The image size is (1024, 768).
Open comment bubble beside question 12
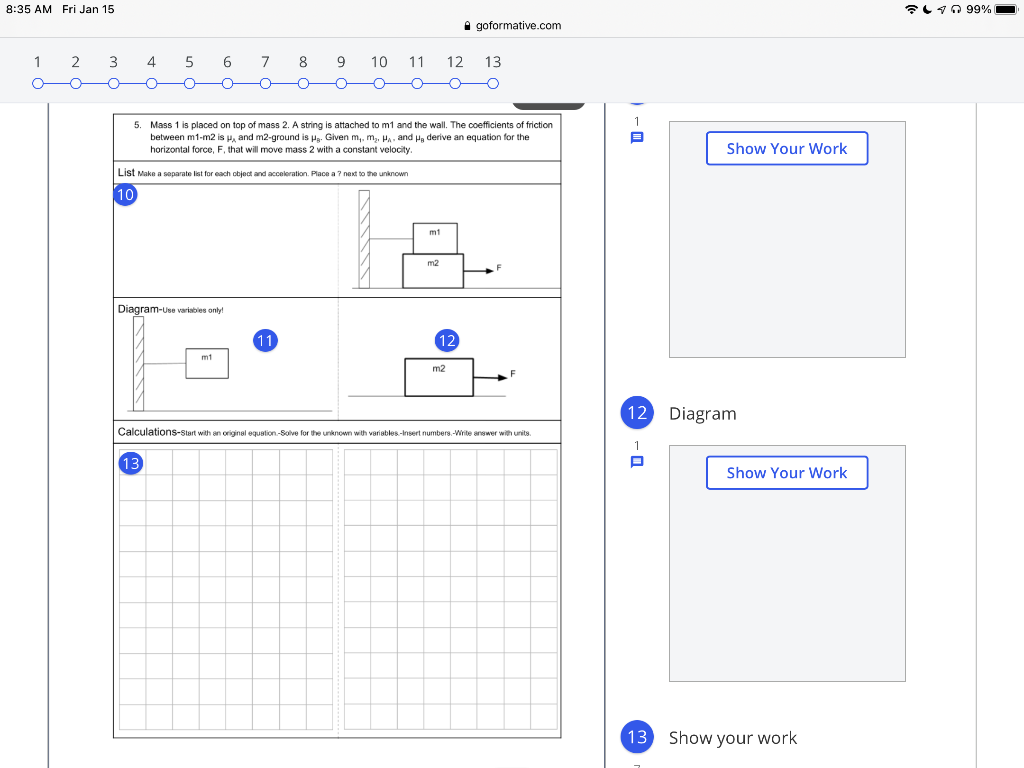[x=636, y=461]
